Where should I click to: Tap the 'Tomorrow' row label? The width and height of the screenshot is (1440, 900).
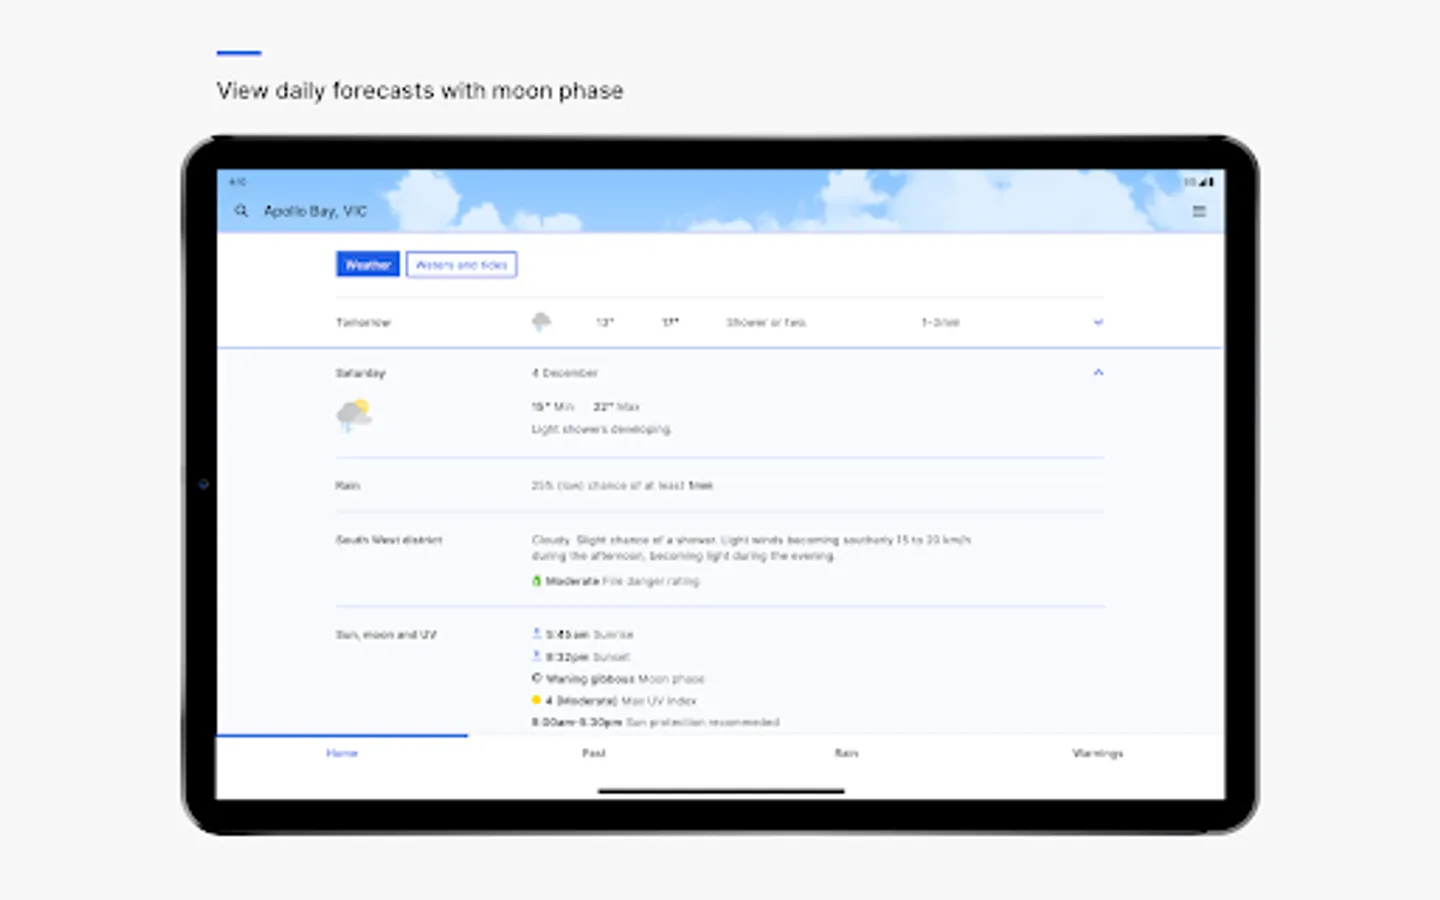coord(363,322)
